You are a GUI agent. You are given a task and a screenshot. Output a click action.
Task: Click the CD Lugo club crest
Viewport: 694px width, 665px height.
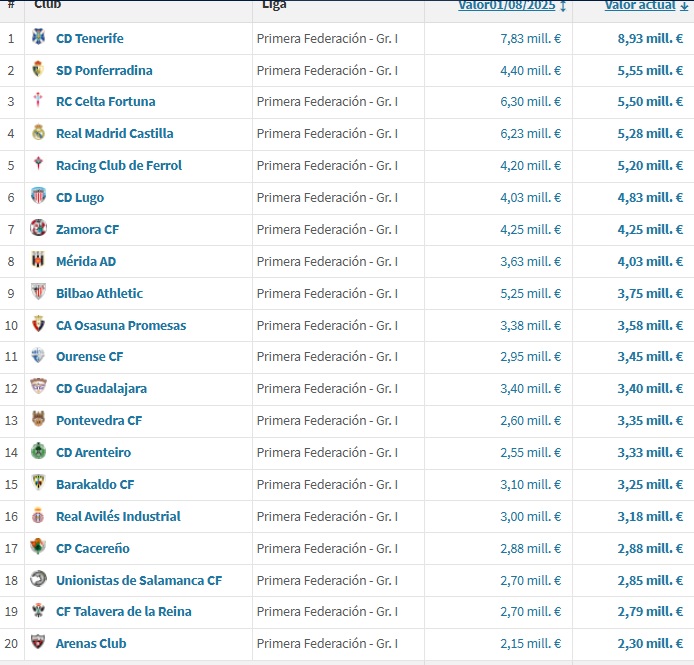pos(38,197)
